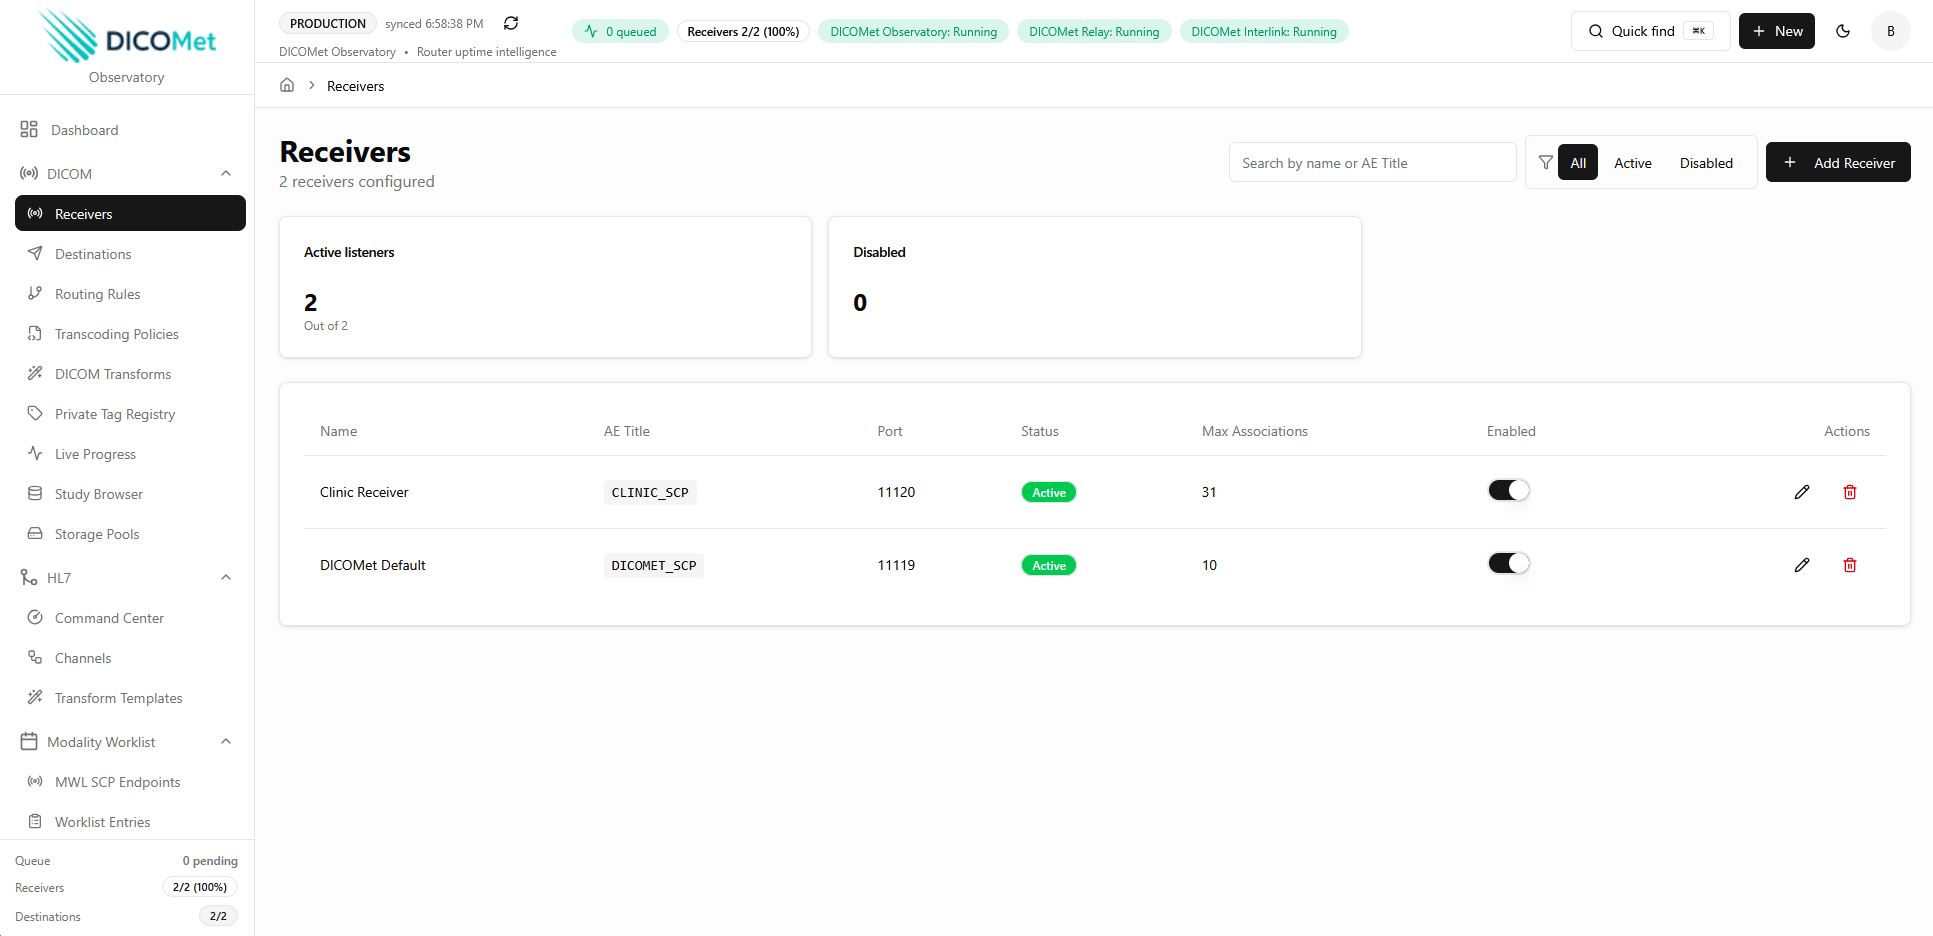Switch to dark mode with moon icon

click(1842, 31)
